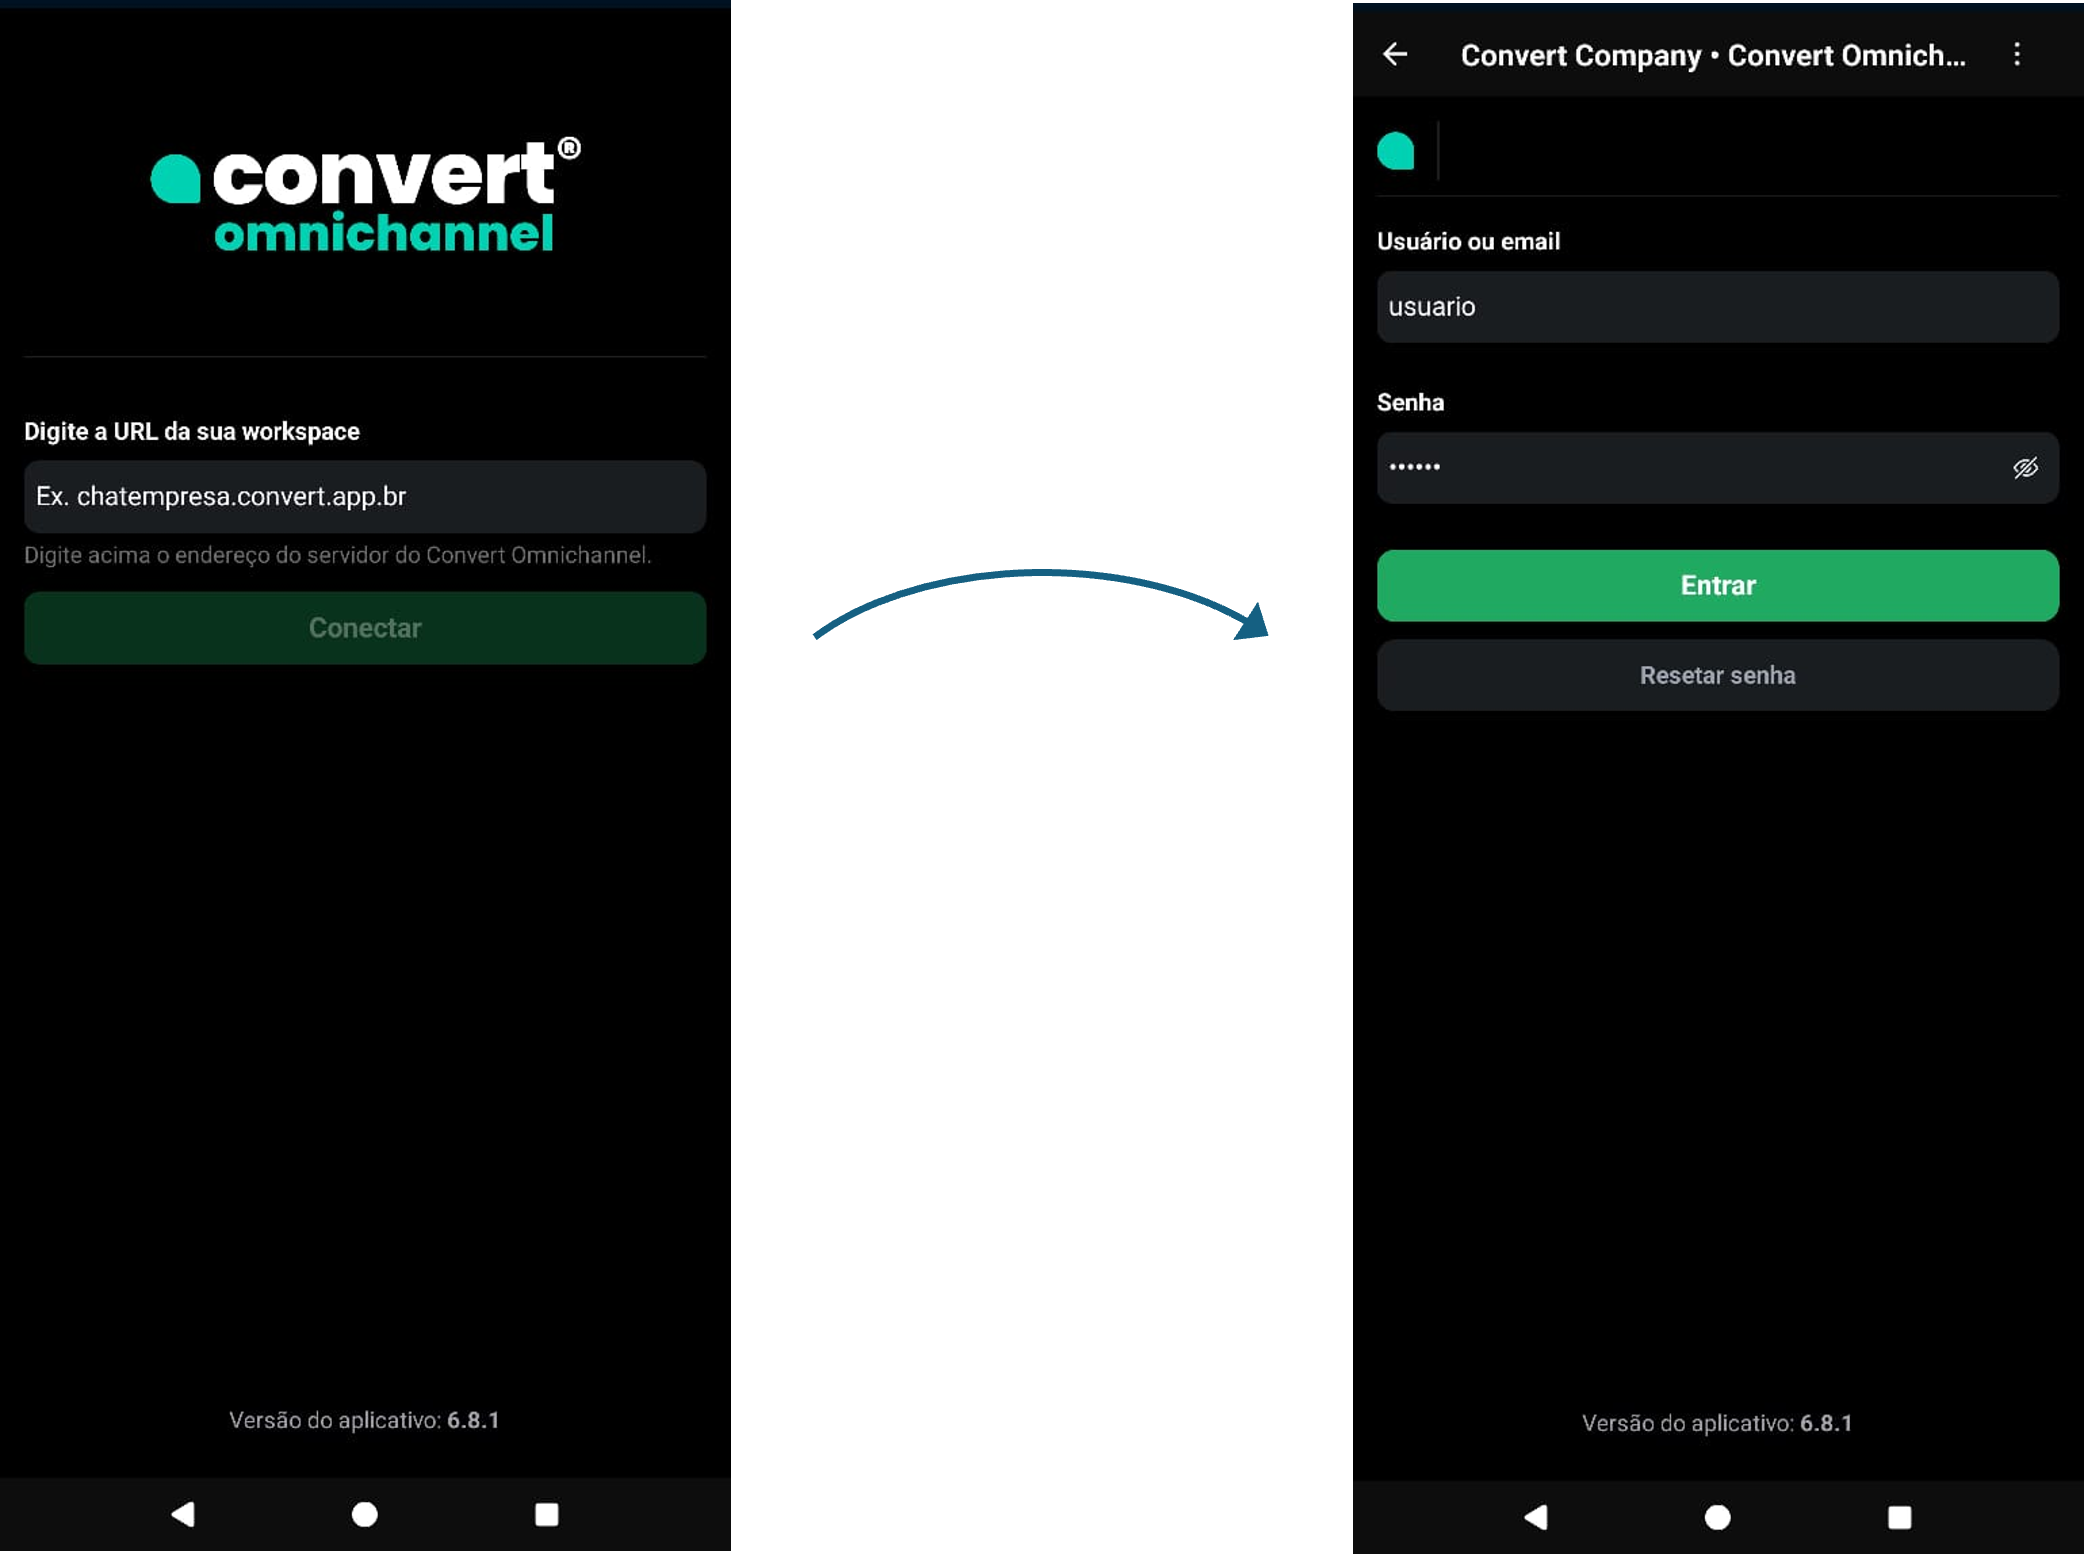
Task: Click 'Digite a URL da sua workspace' label
Action: pyautogui.click(x=192, y=431)
